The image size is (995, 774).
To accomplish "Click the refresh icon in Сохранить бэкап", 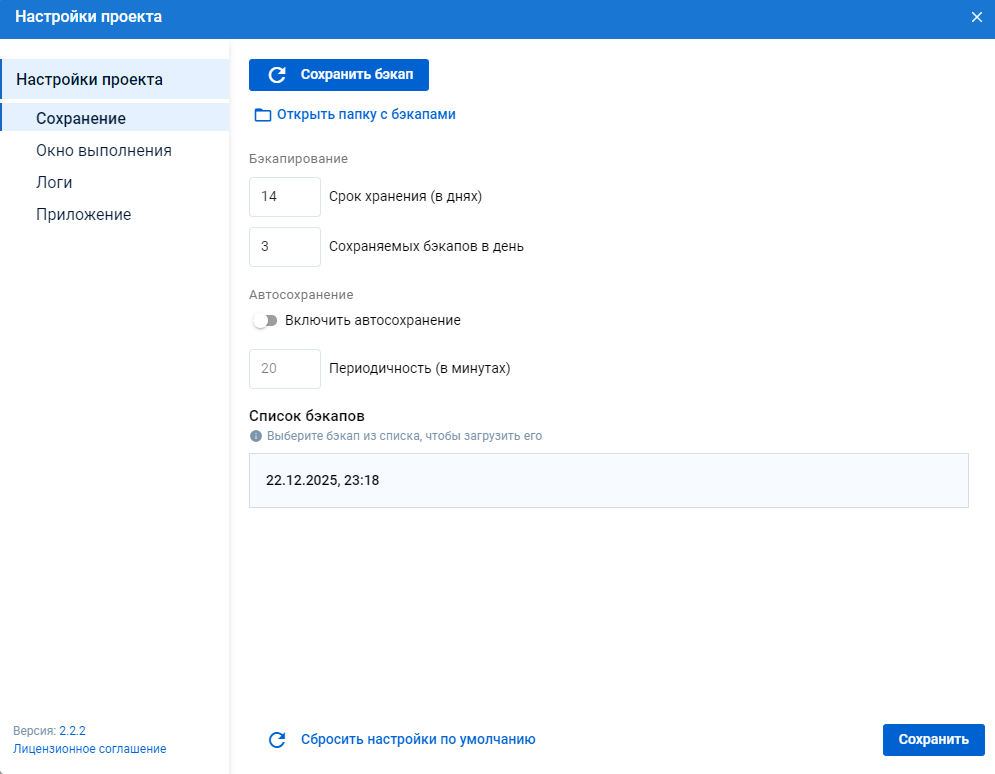I will pos(278,75).
